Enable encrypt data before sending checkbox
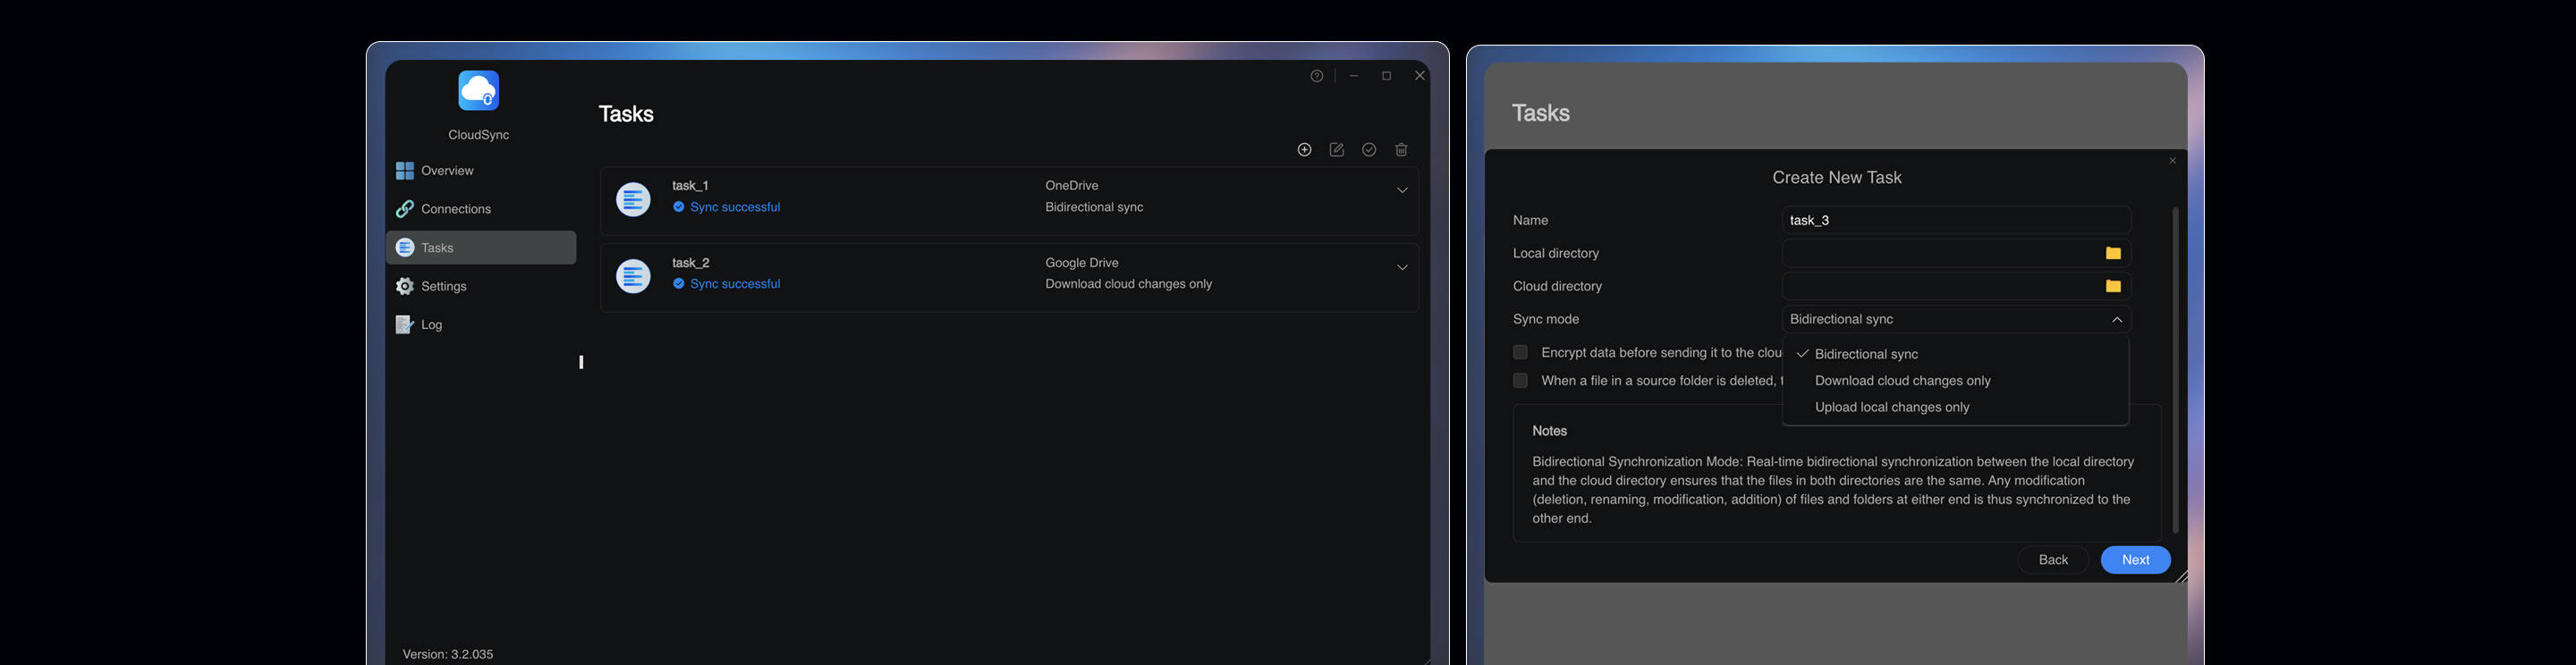 (1520, 352)
